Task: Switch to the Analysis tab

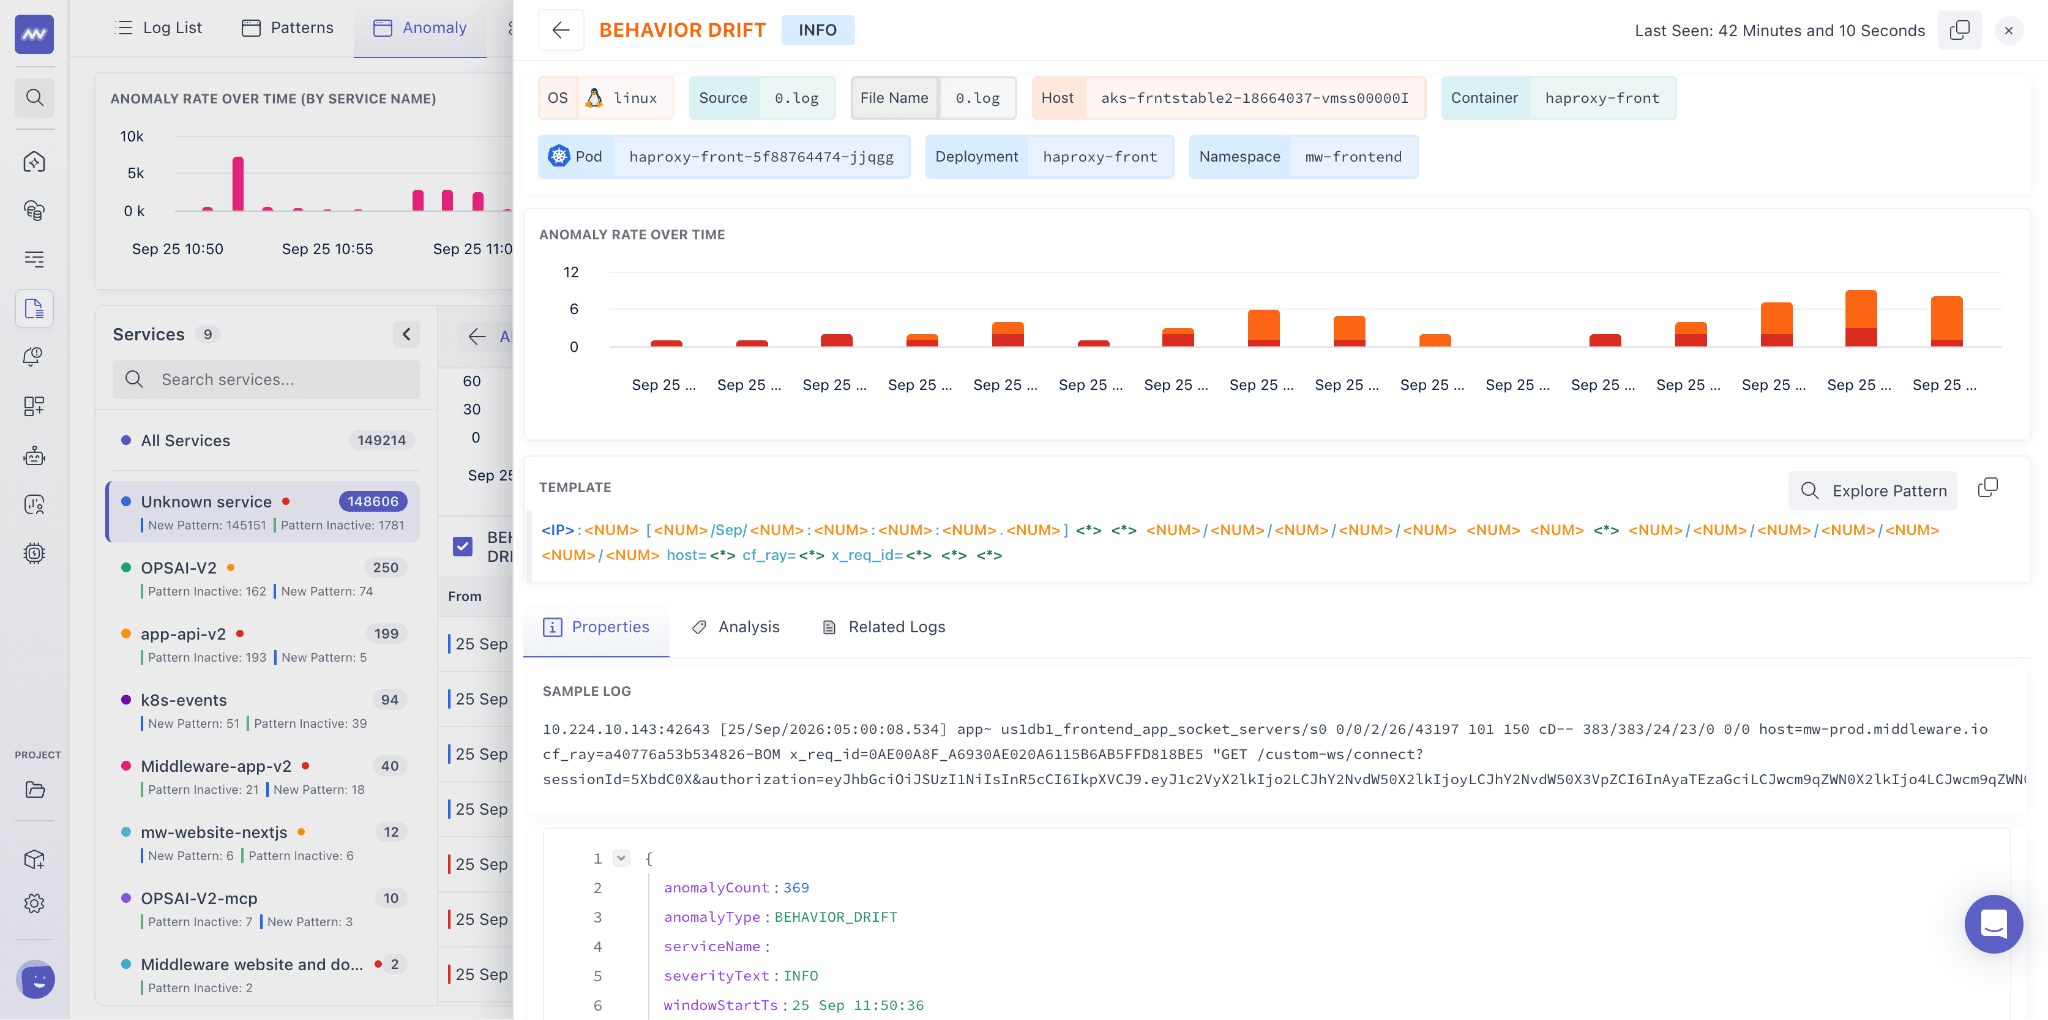Action: [x=736, y=627]
